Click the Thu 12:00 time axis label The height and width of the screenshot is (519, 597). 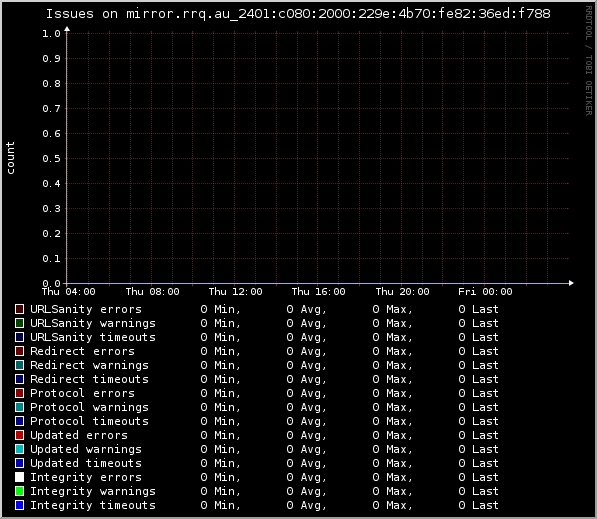coord(235,292)
